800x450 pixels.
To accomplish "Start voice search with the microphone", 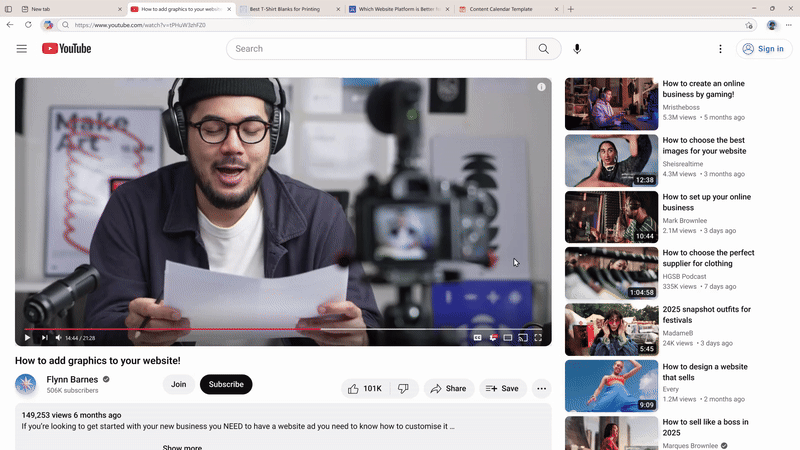I will click(577, 48).
